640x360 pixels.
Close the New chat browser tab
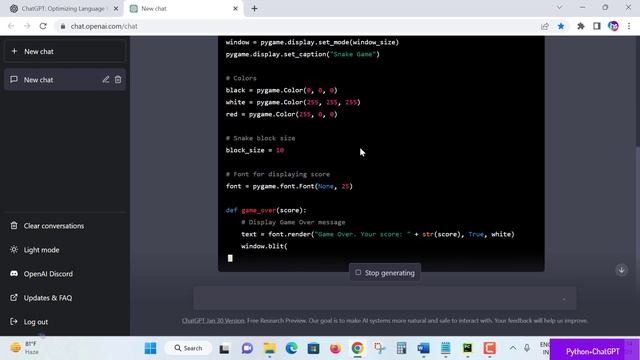pyautogui.click(x=236, y=9)
